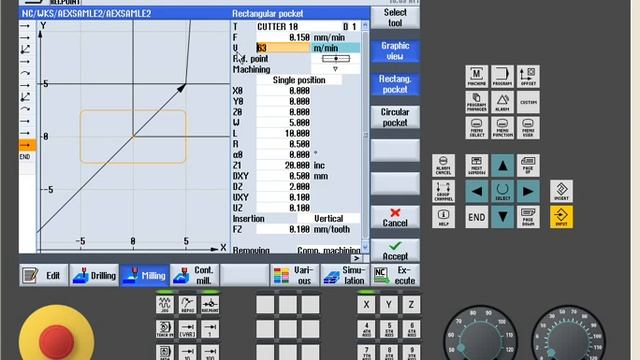Activate REPOS mode key
The image size is (640, 360).
click(x=187, y=305)
